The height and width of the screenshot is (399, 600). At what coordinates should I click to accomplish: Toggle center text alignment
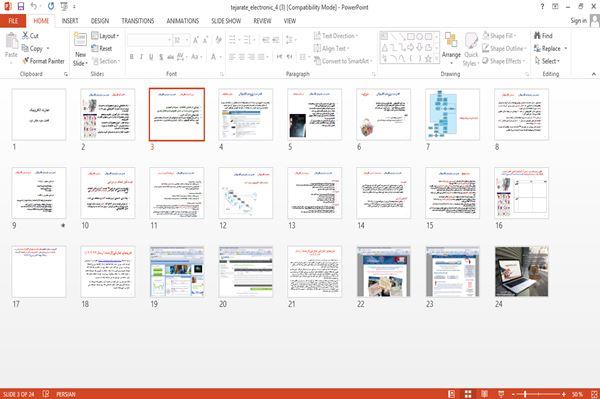(x=241, y=57)
